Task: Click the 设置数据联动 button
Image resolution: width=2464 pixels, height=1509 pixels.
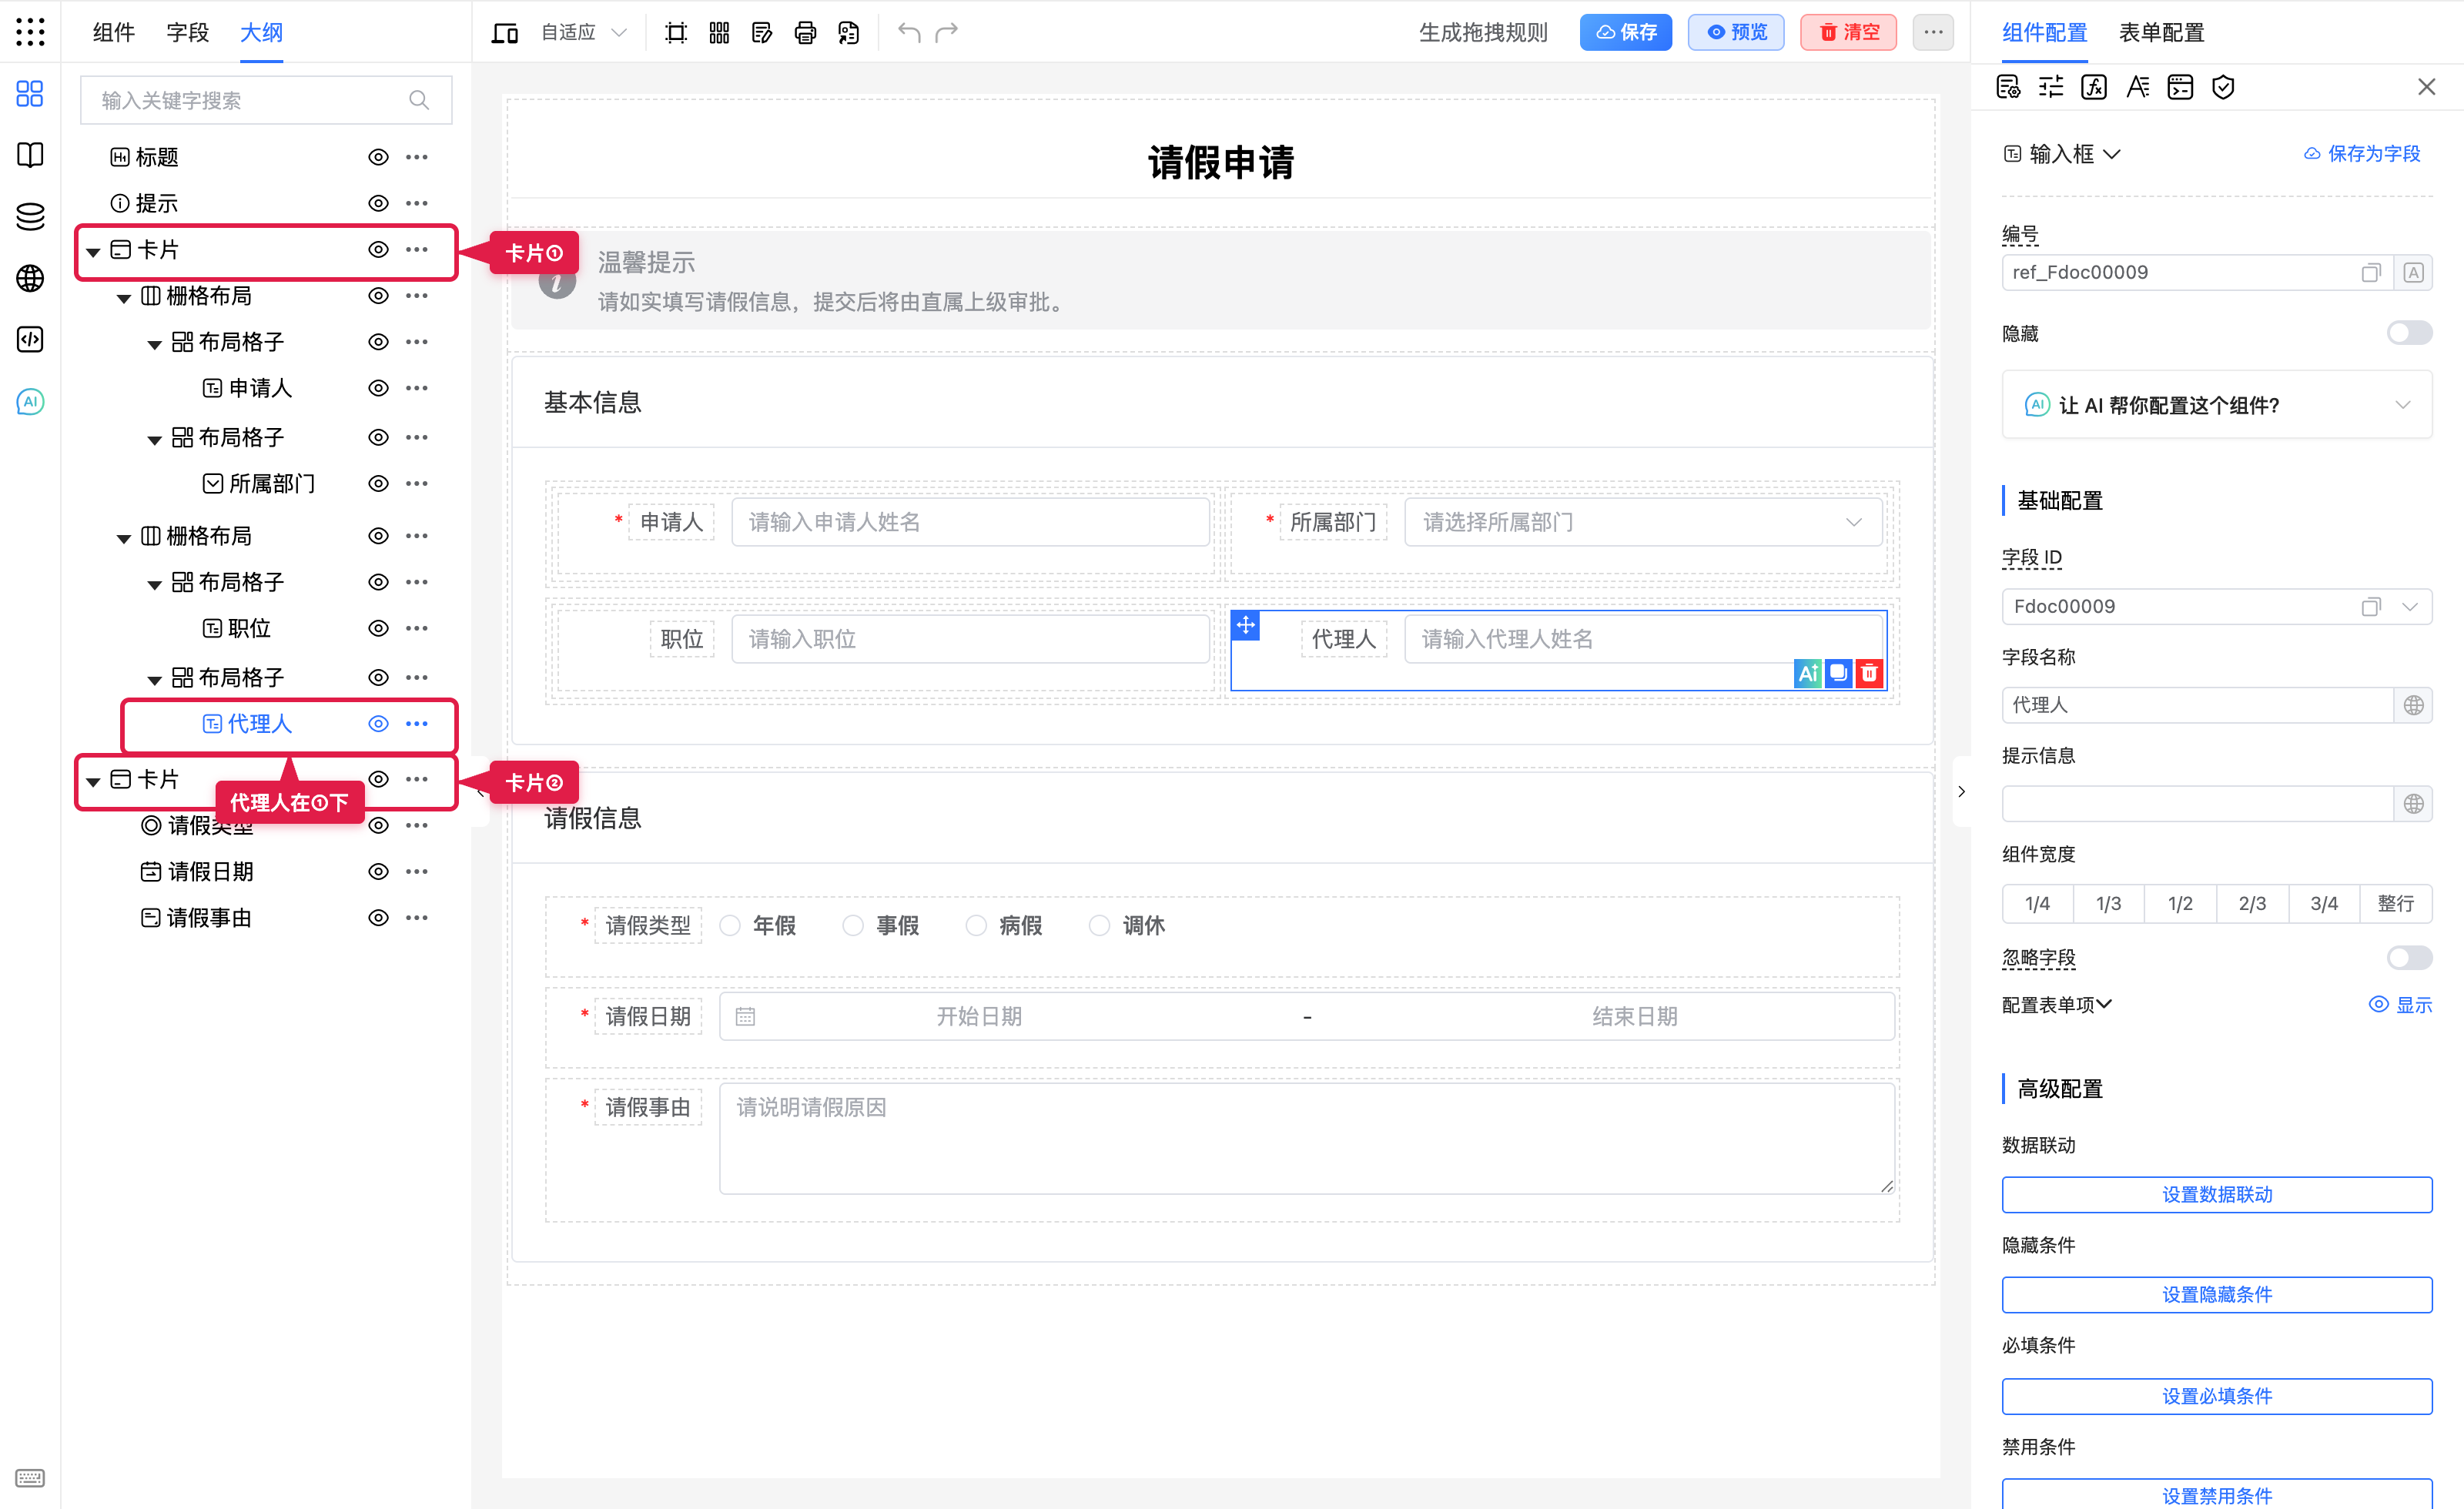Action: click(2217, 1194)
